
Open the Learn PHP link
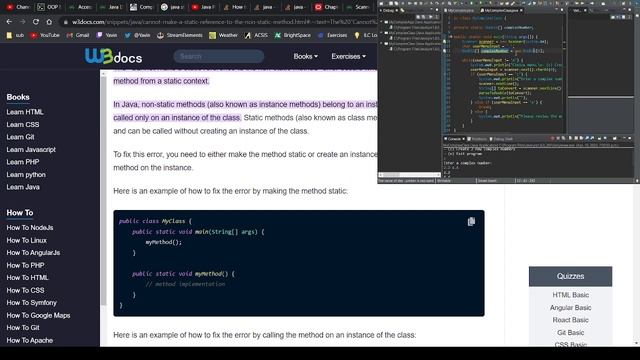[x=23, y=162]
